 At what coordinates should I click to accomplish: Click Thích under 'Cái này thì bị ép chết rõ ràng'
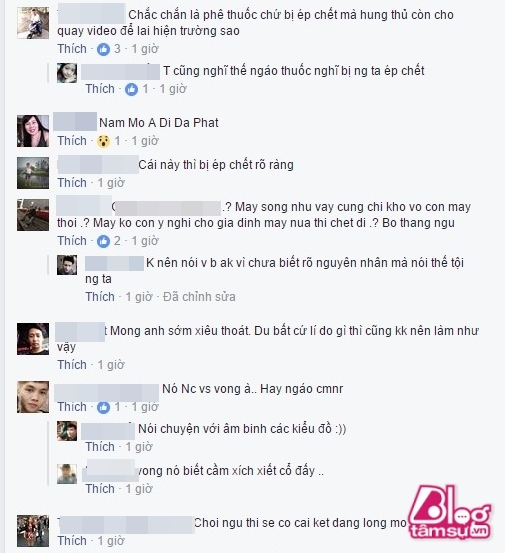72,183
